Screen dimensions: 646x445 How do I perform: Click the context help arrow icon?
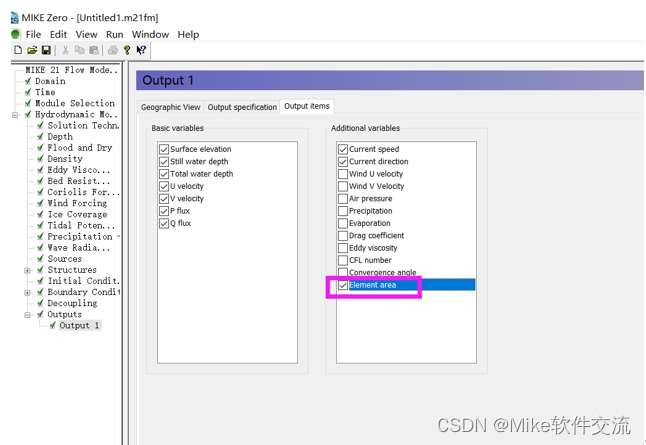141,50
